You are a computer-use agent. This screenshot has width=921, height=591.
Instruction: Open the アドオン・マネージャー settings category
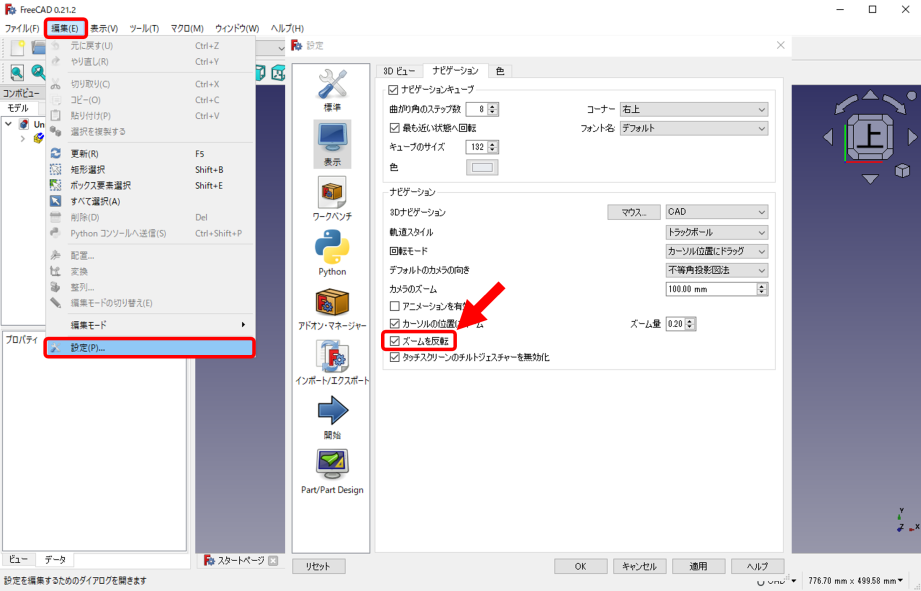pyautogui.click(x=332, y=309)
